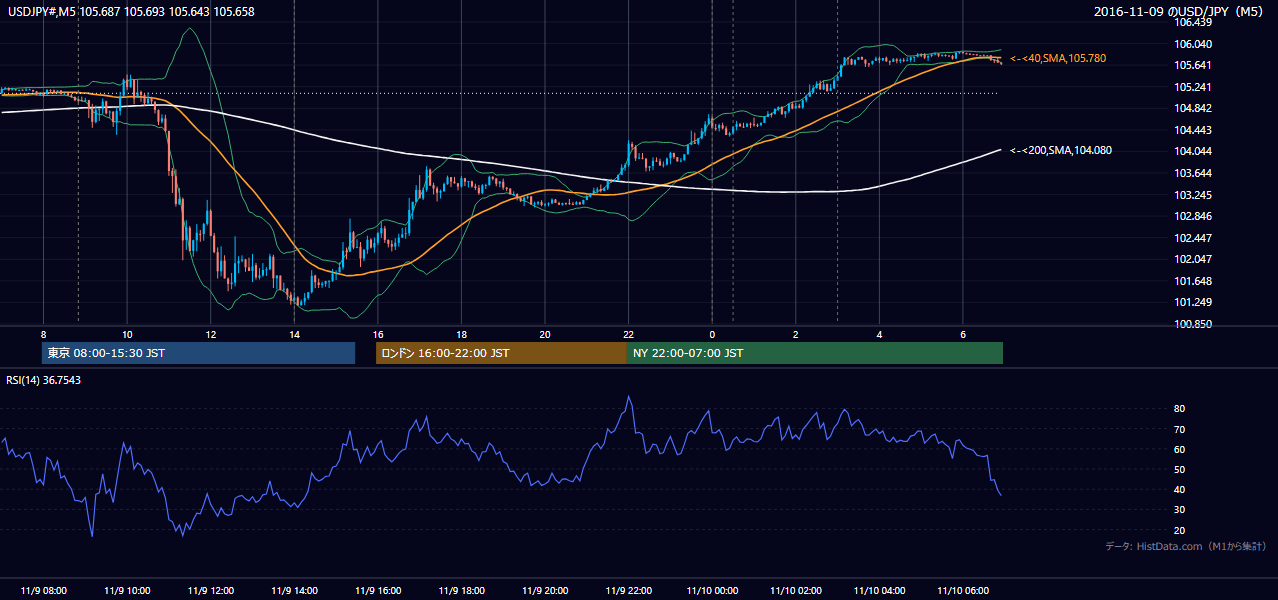Click the RSI(14) 36.7543 indicator label
This screenshot has height=600, width=1278.
tap(44, 380)
